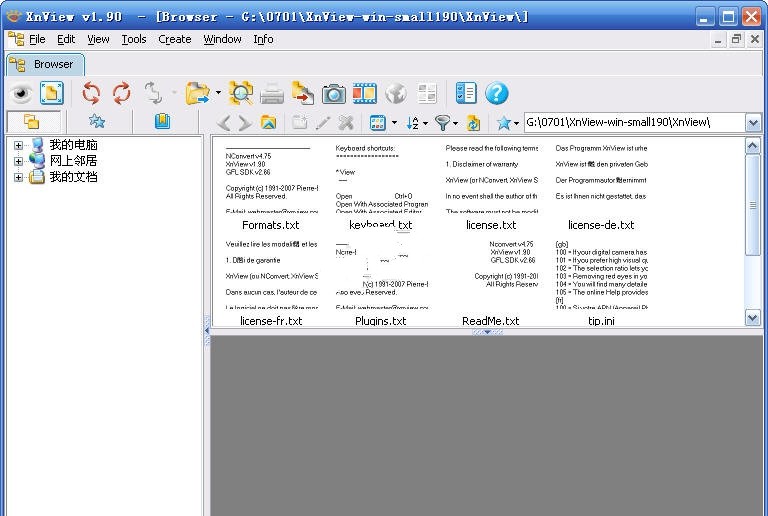Viewport: 768px width, 516px height.
Task: Click the Refresh folder icon
Action: click(x=473, y=122)
